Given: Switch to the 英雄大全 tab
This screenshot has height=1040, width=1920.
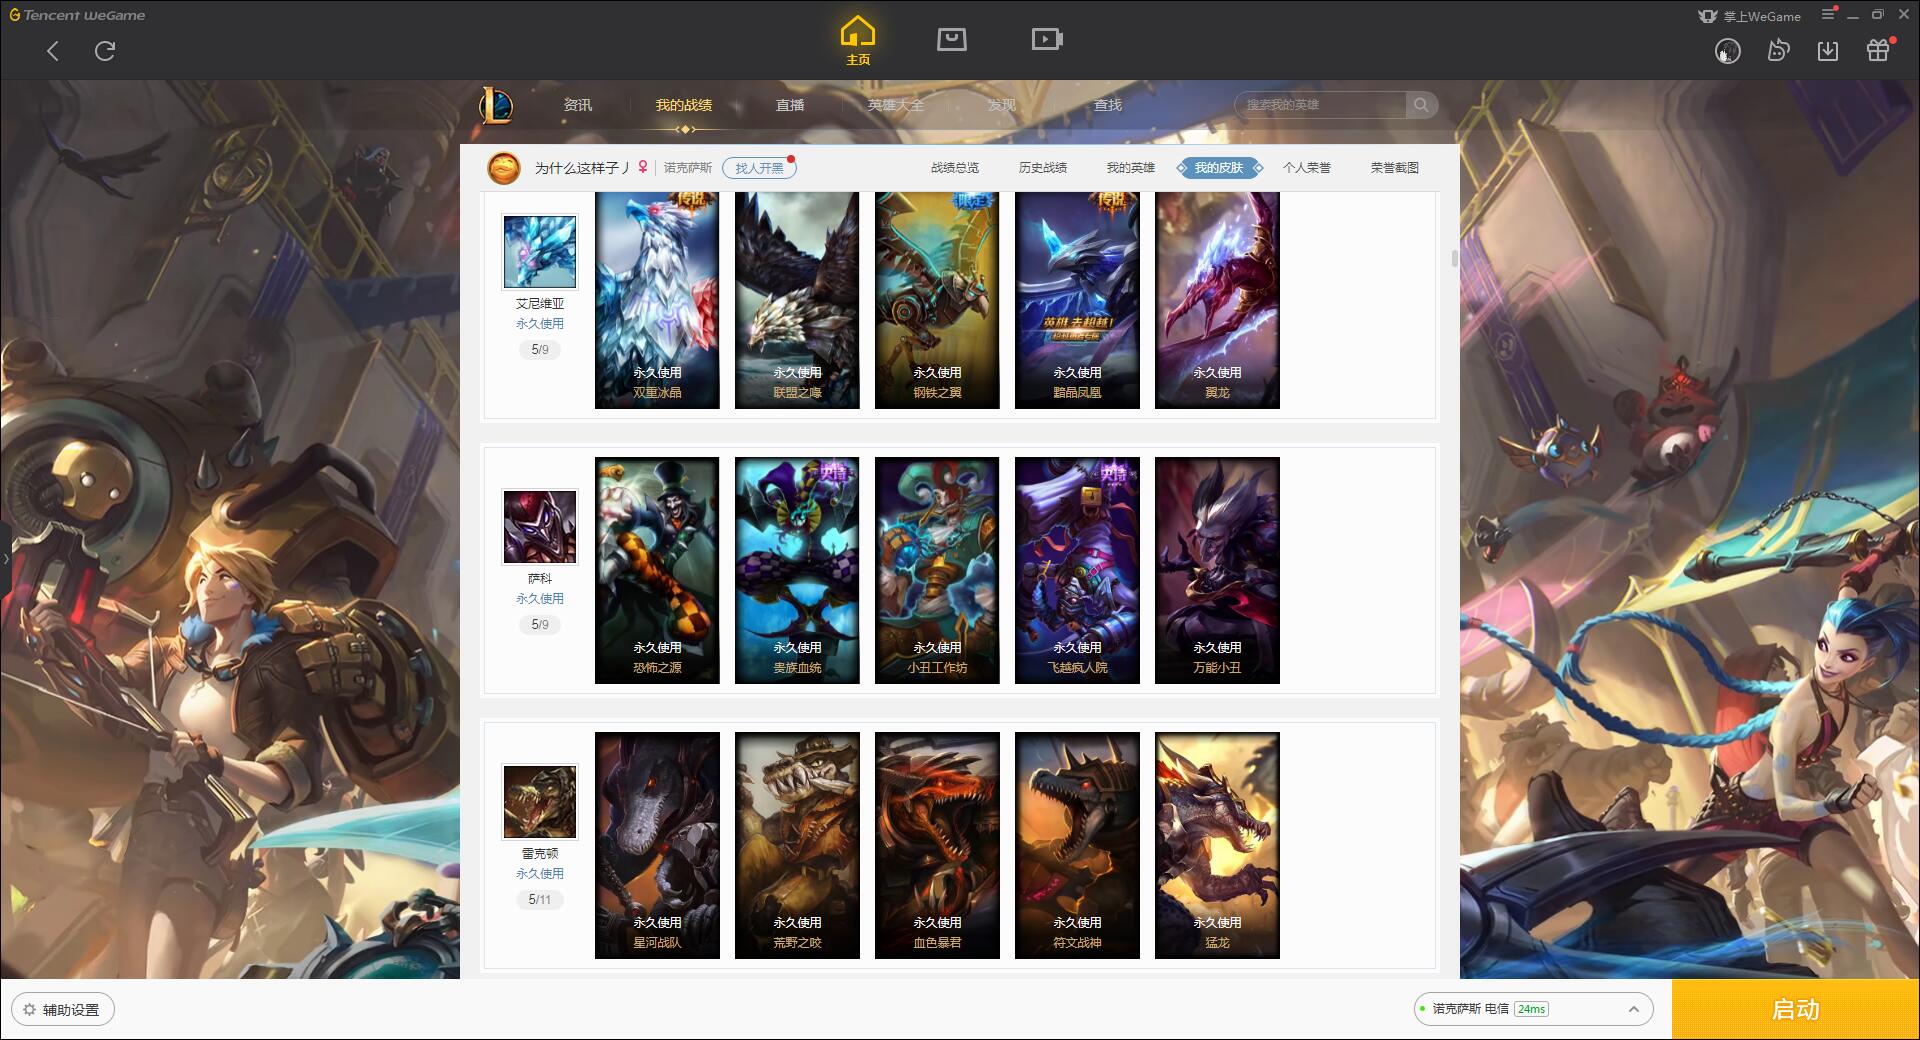Looking at the screenshot, I should 896,105.
